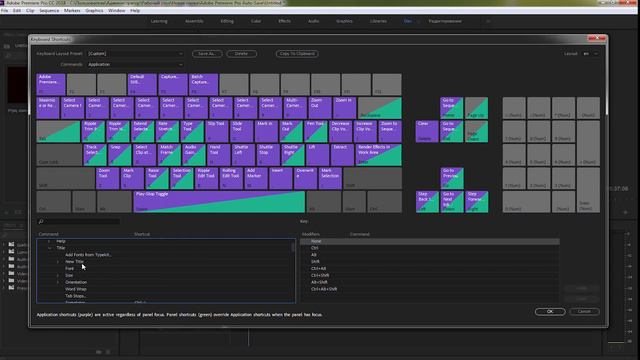The height and width of the screenshot is (360, 640).
Task: Open the File menu
Action: (4, 11)
